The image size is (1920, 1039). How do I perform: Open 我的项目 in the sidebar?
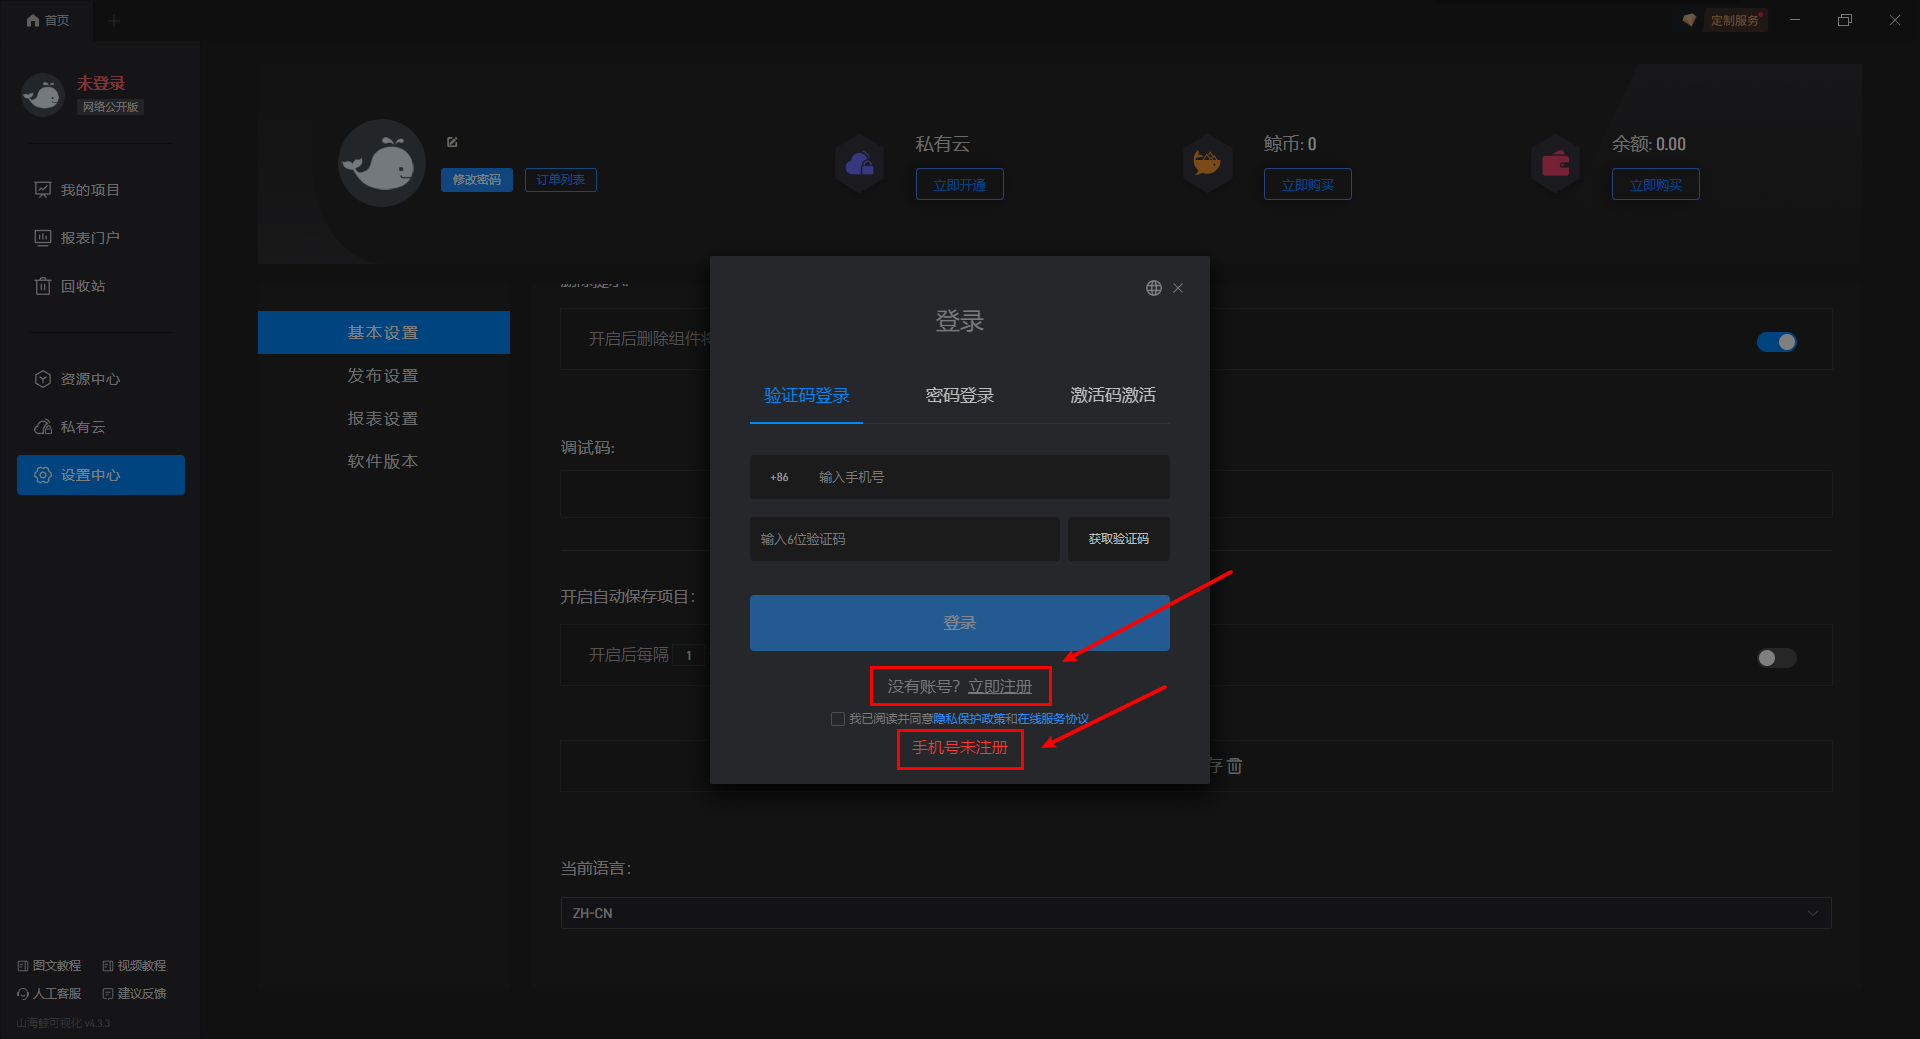tap(100, 190)
